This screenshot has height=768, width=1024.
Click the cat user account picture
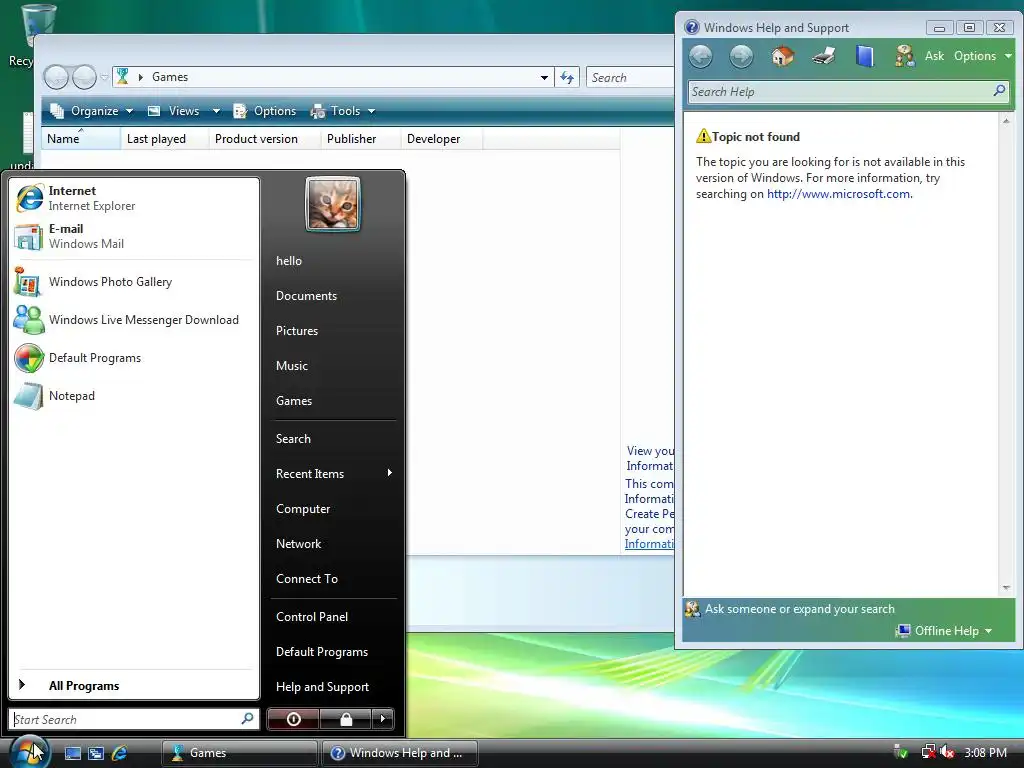point(332,204)
